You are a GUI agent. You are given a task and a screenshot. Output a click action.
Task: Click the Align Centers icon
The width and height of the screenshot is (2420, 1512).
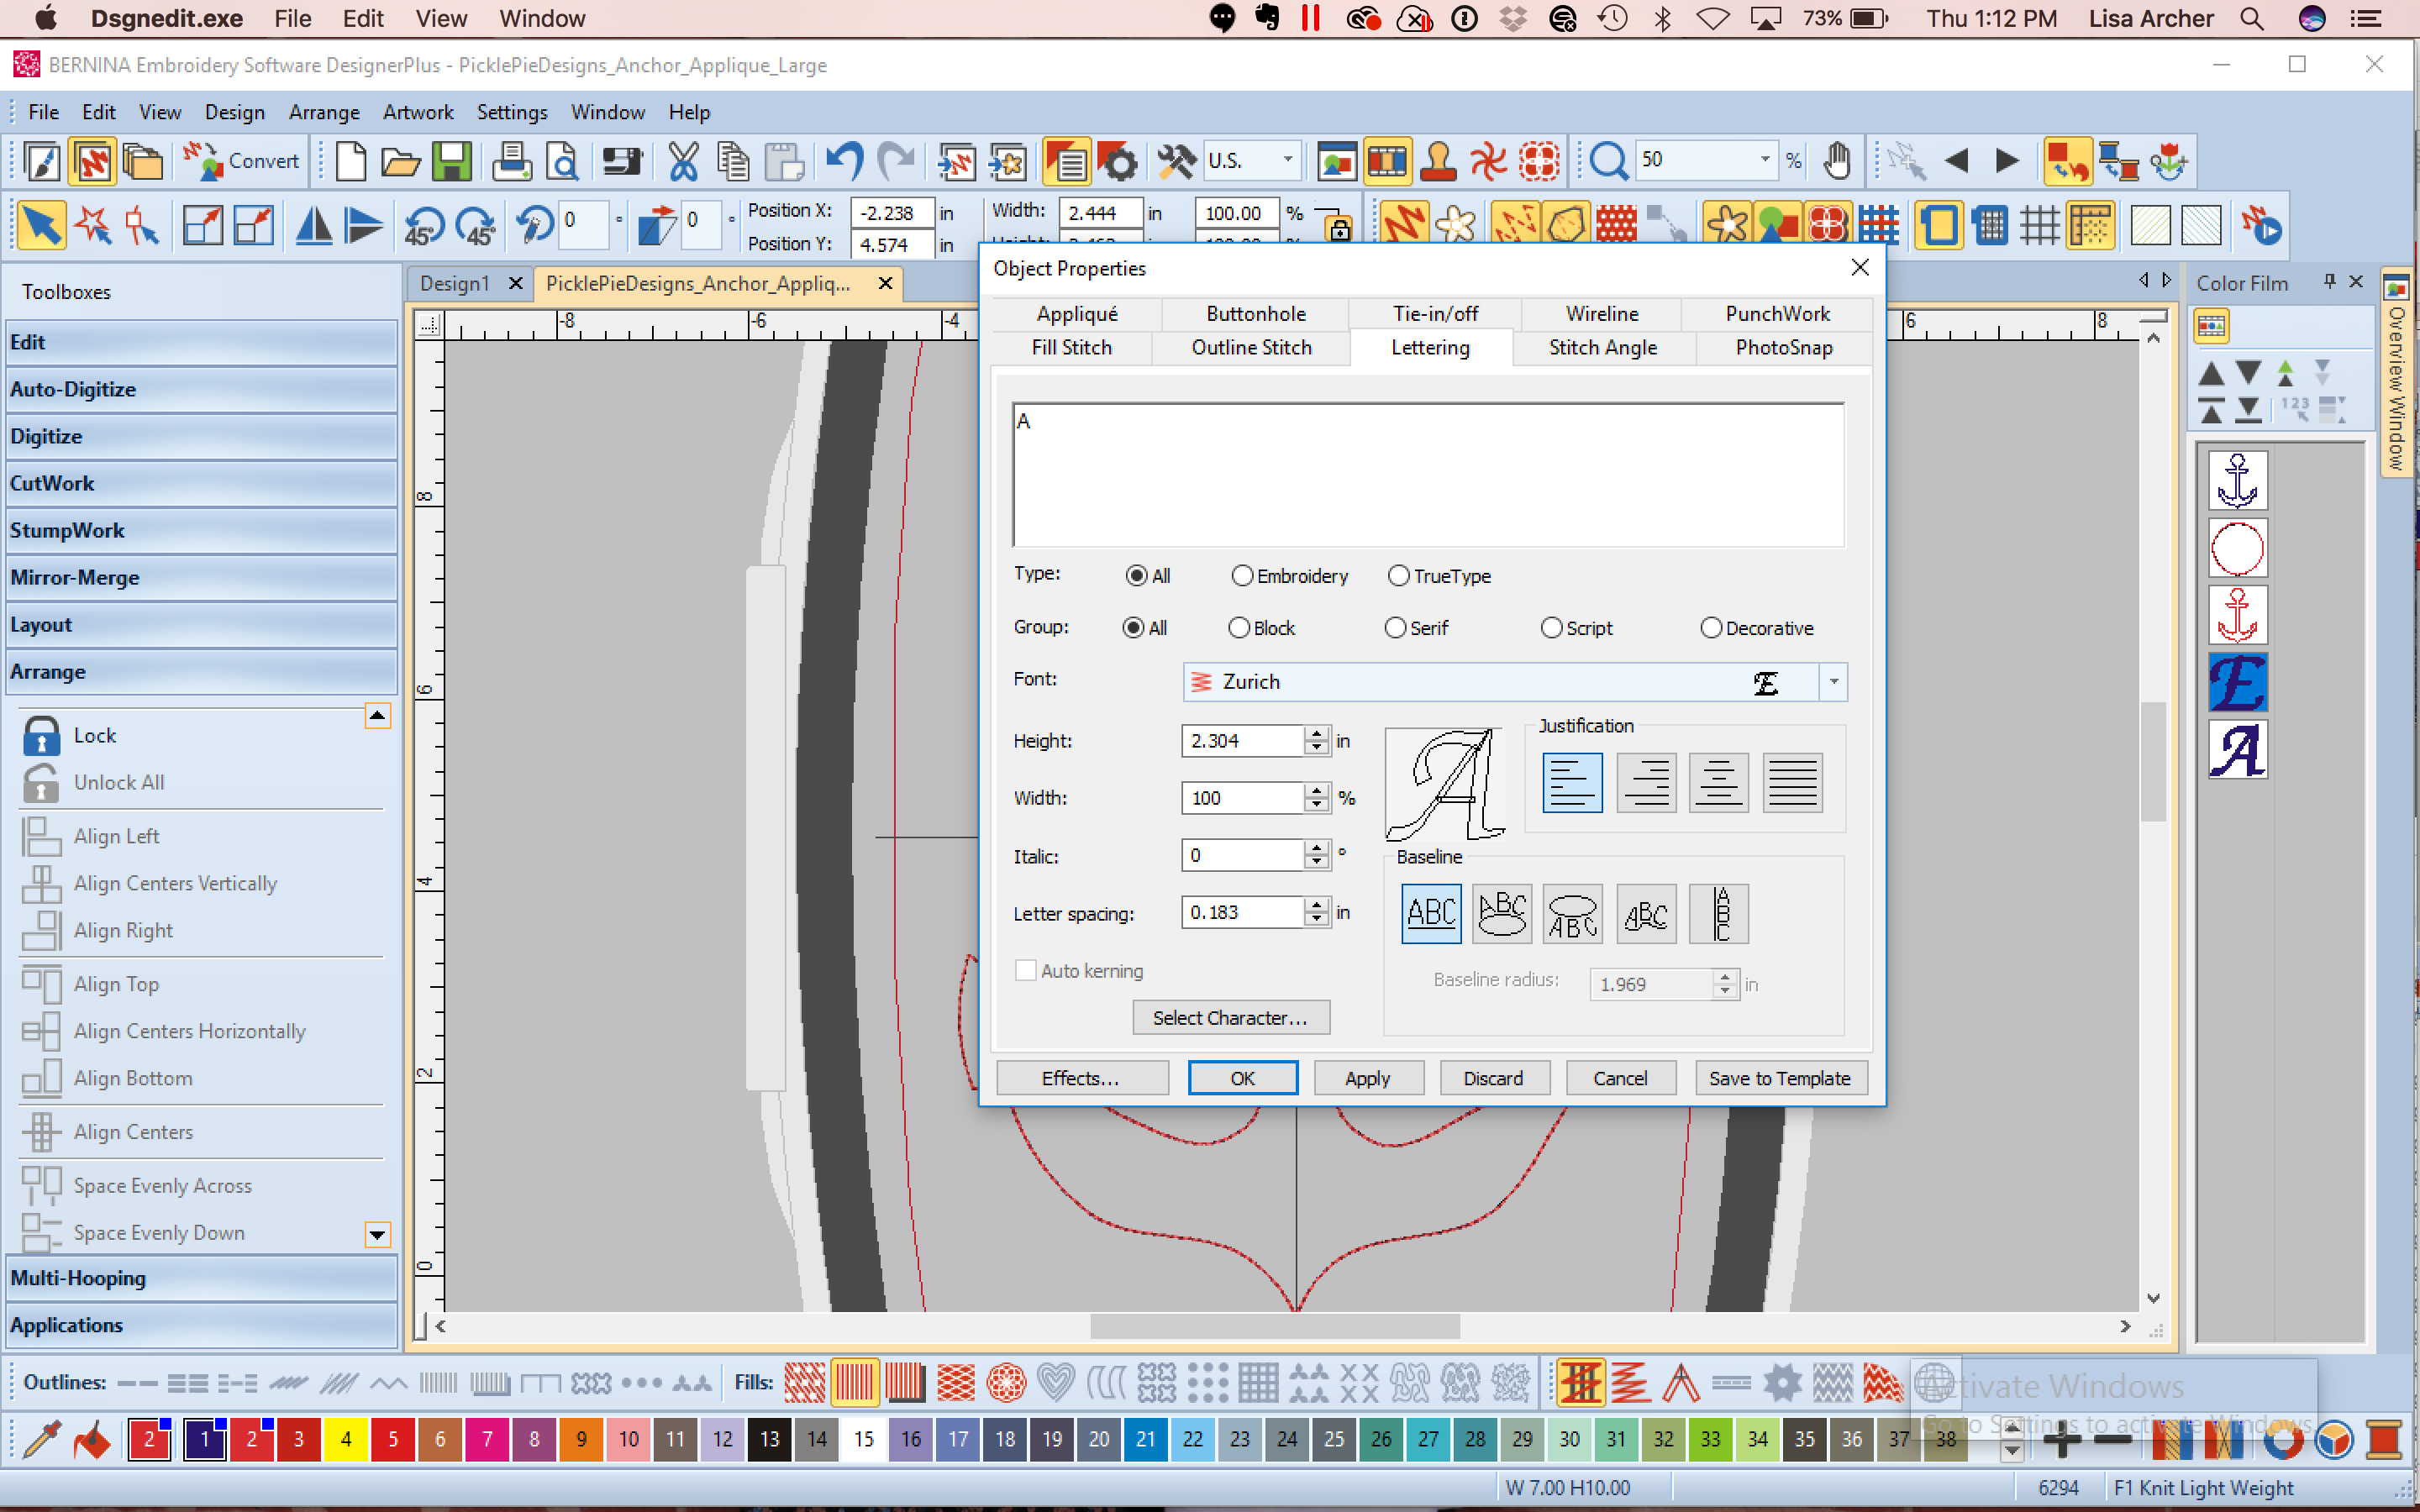[x=41, y=1132]
